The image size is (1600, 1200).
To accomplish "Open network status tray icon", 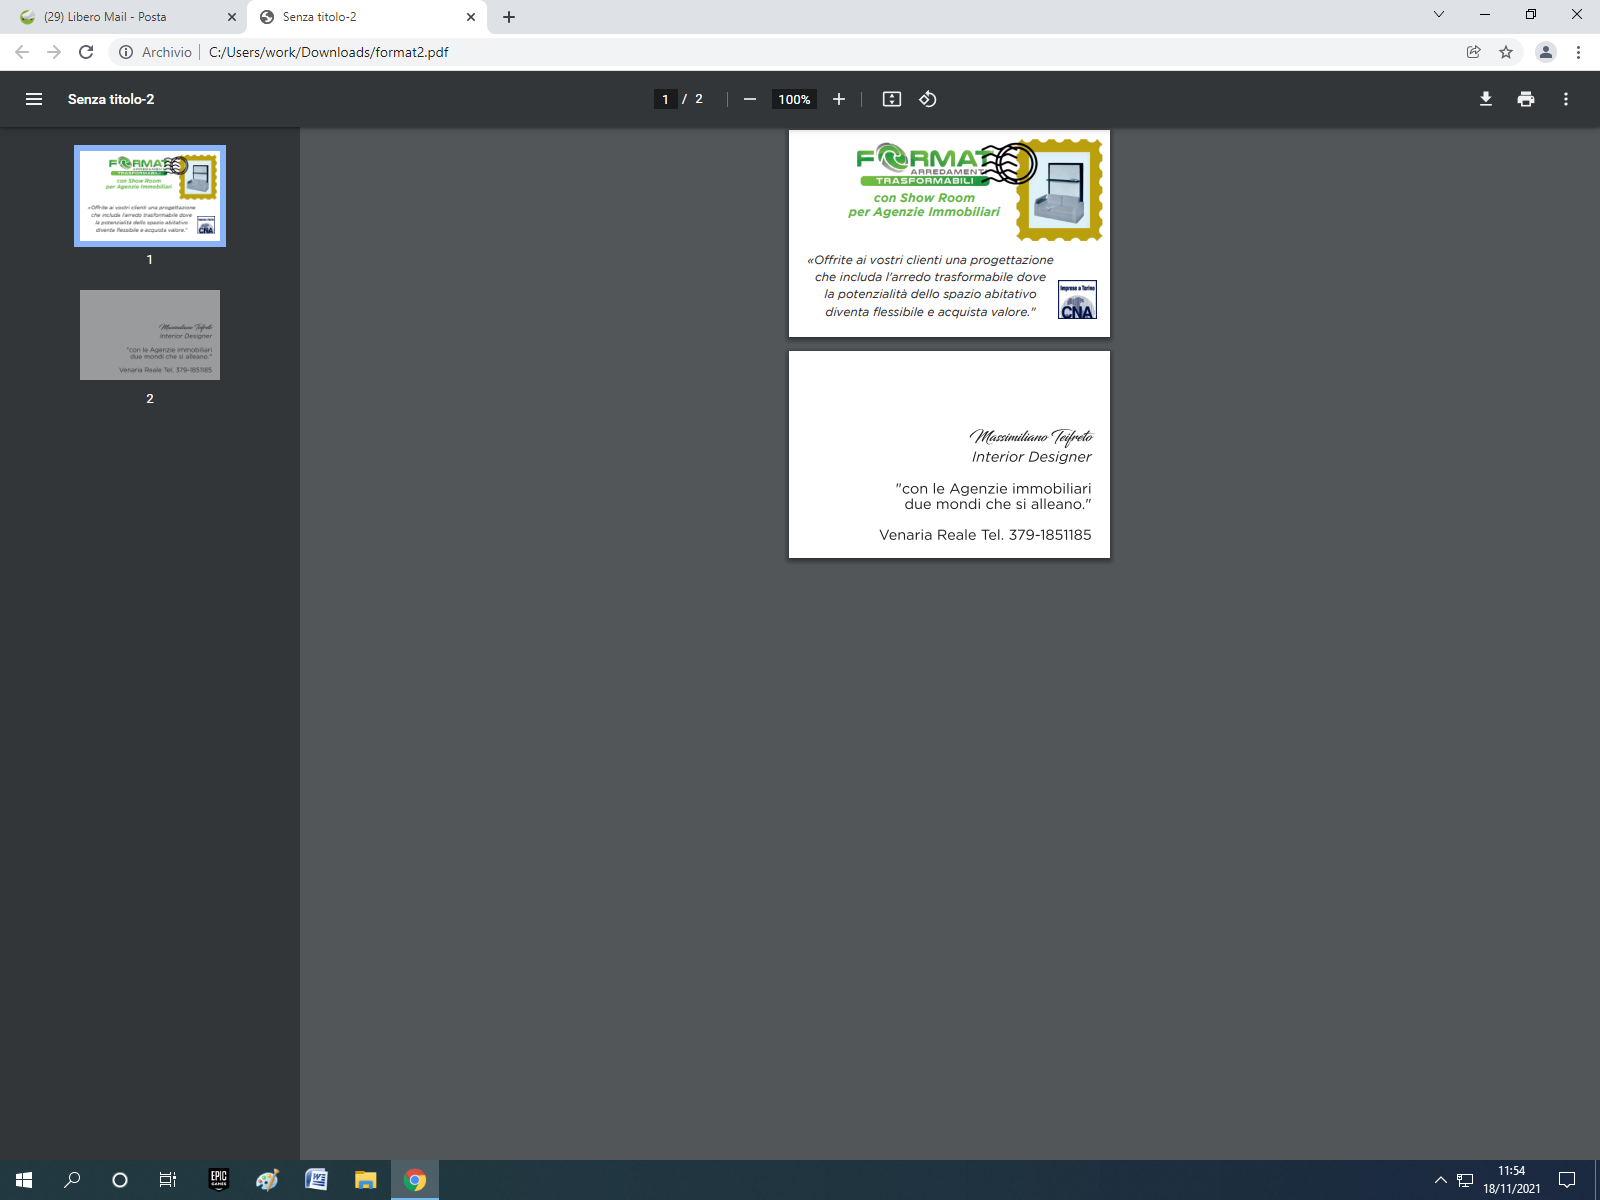I will tap(1465, 1180).
